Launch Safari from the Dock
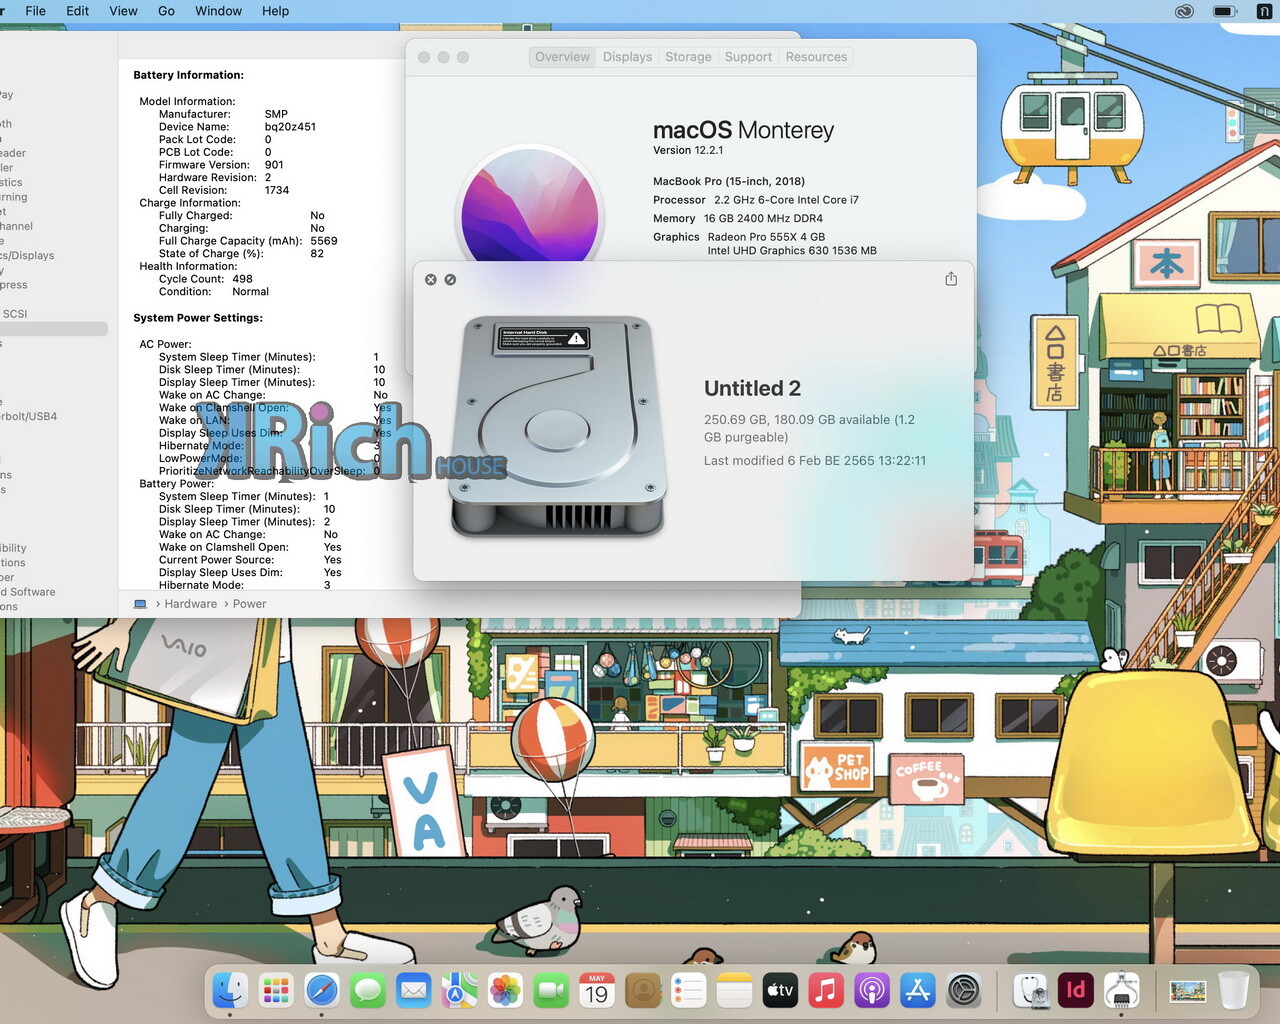Image resolution: width=1280 pixels, height=1024 pixels. tap(322, 991)
